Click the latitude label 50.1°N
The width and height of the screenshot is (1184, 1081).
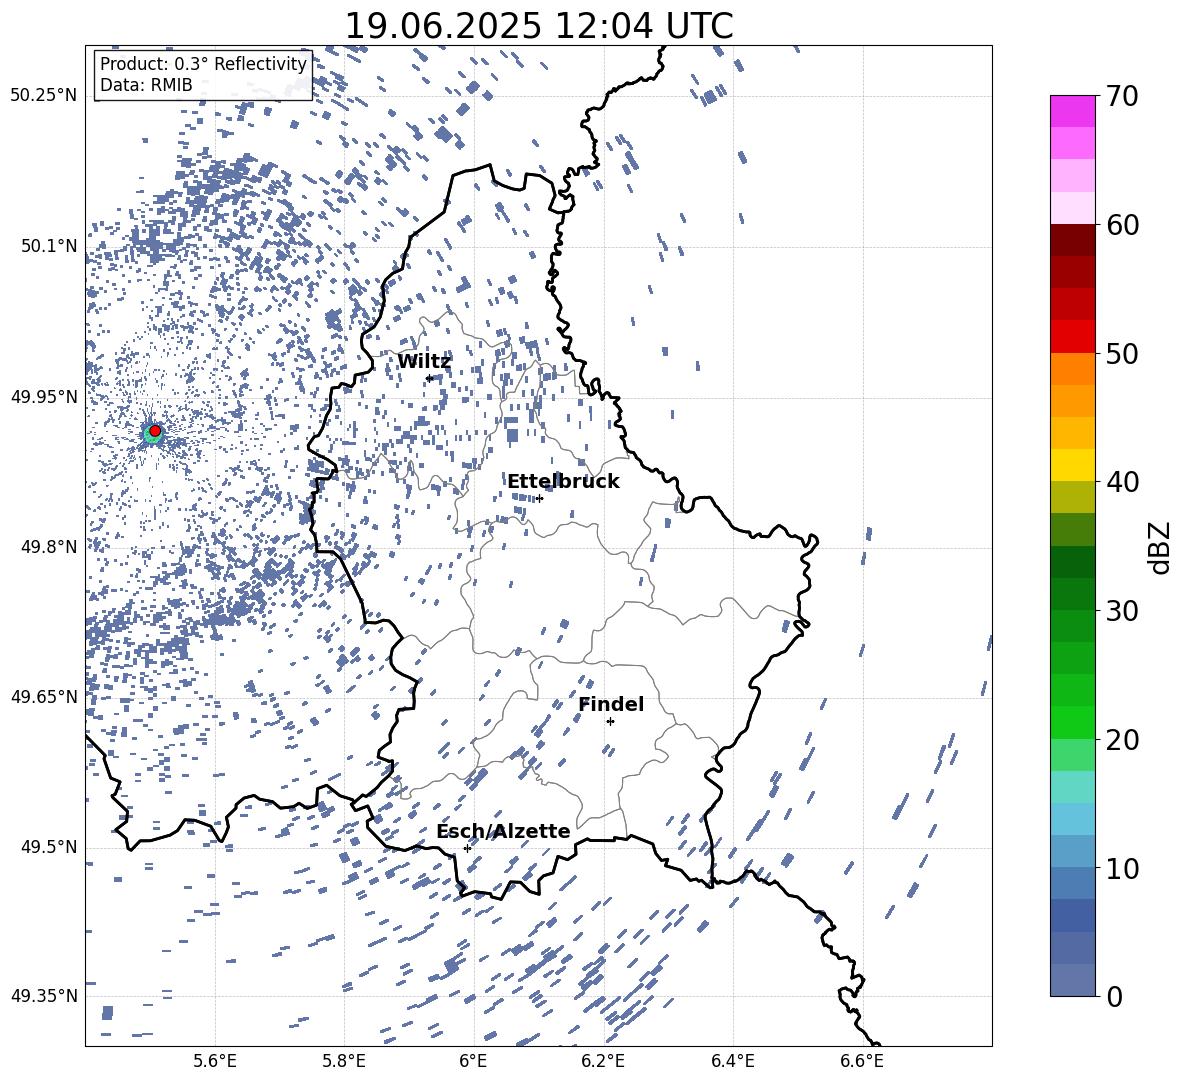tap(48, 246)
